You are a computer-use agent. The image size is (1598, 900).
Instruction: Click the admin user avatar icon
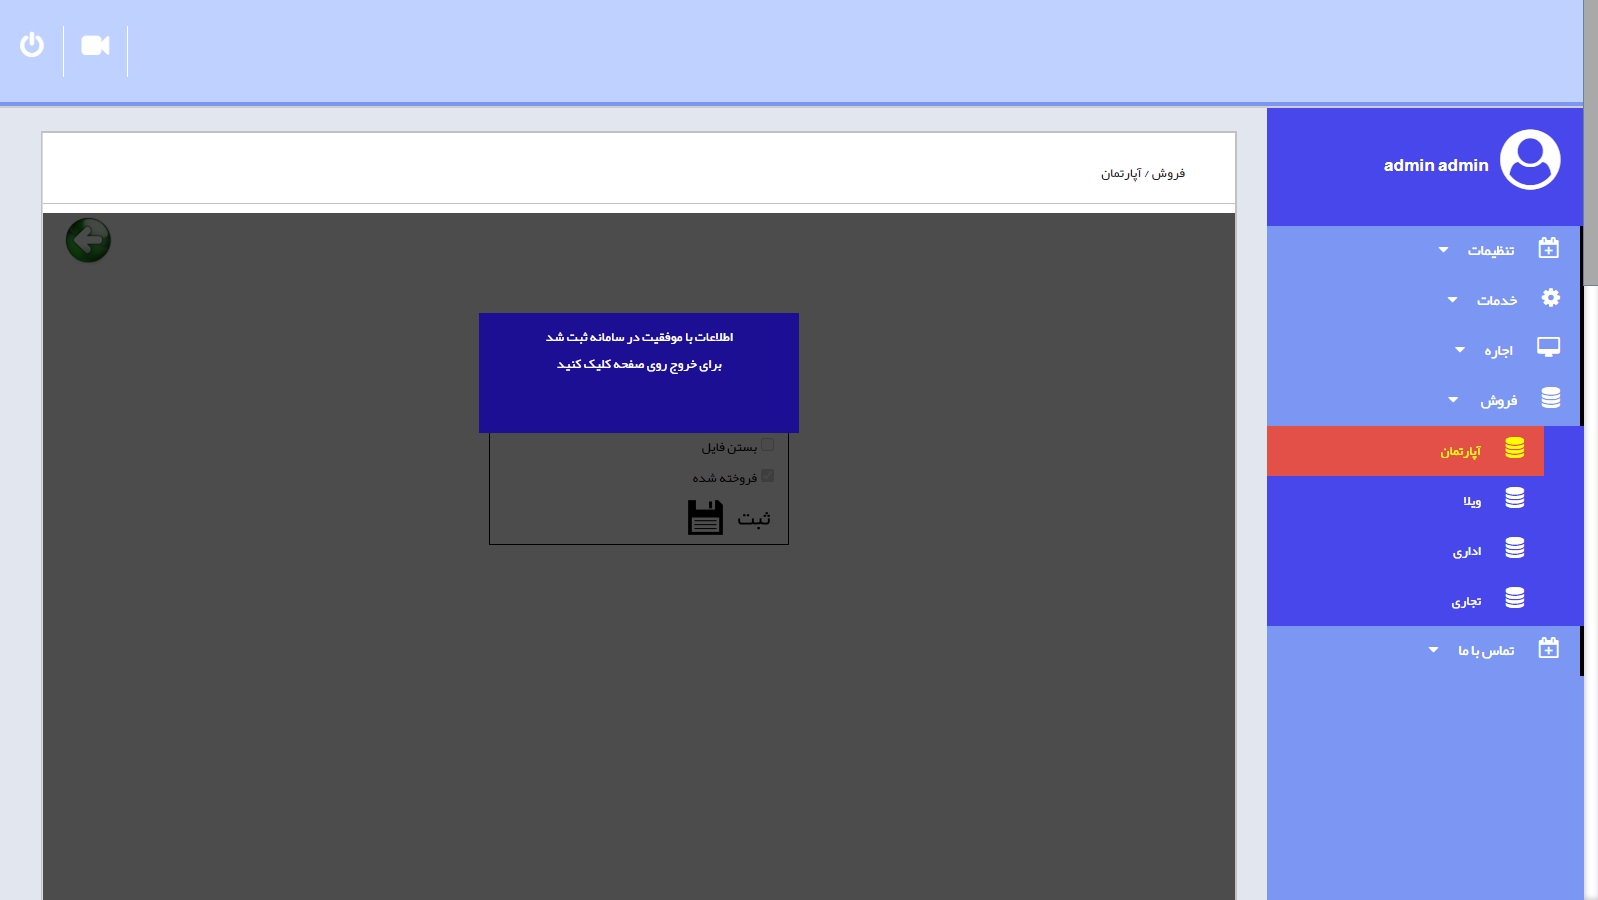tap(1529, 160)
